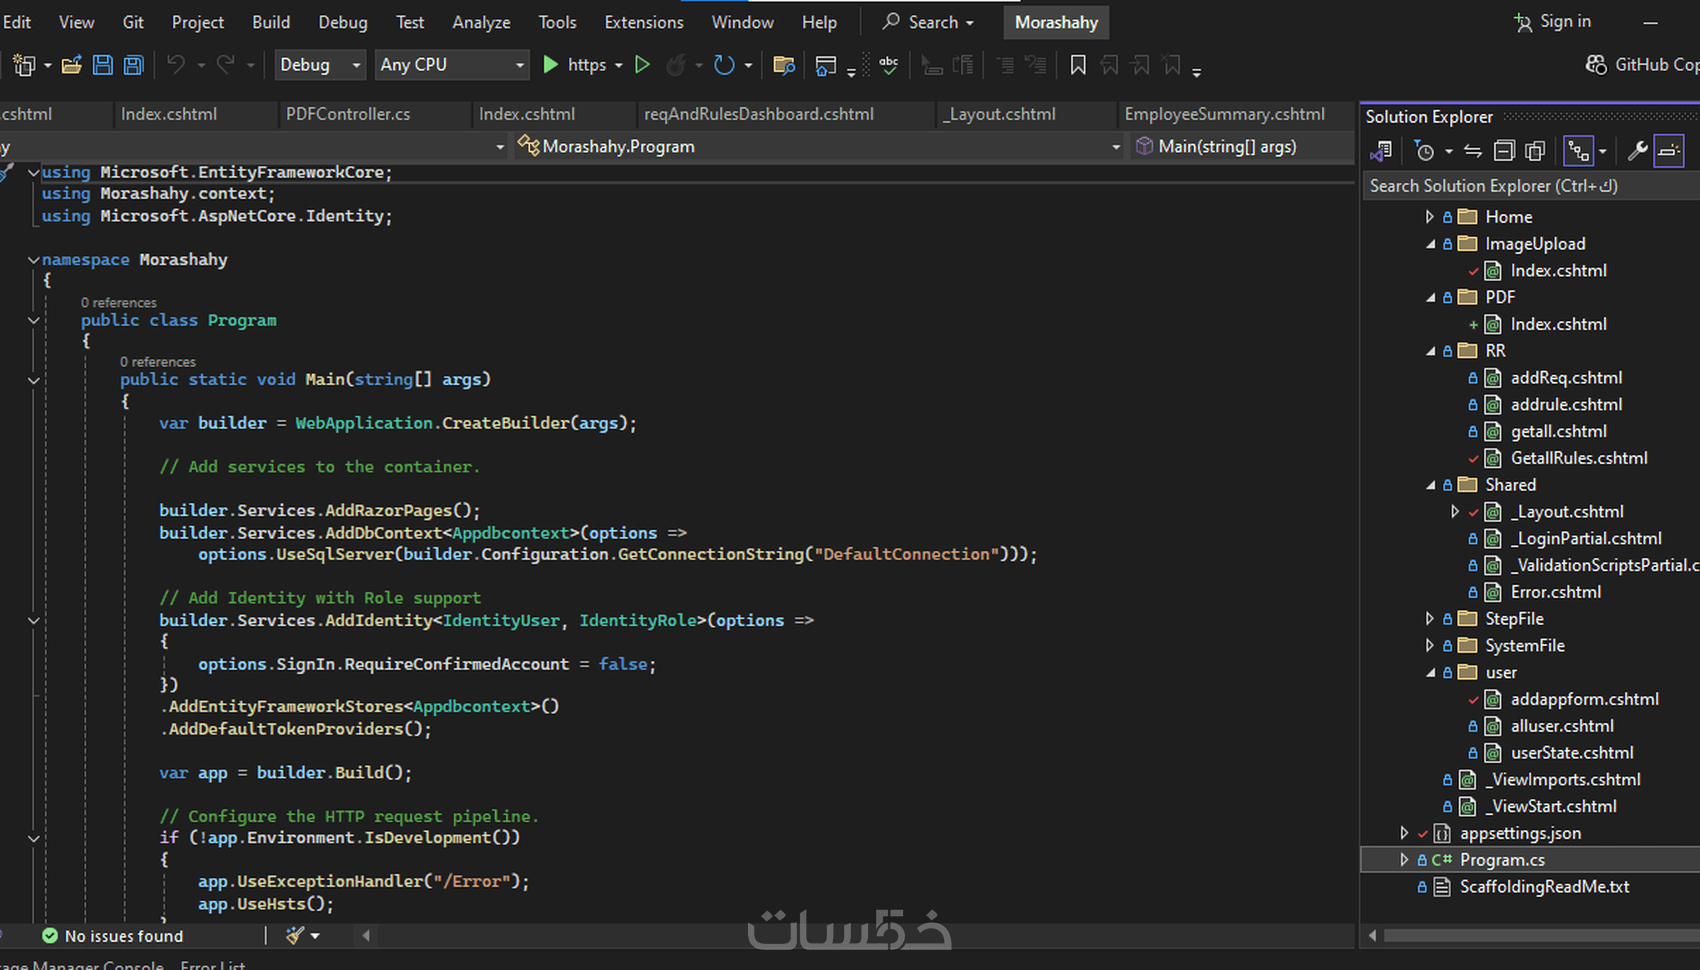Click in the Search Solution Explorer field
The width and height of the screenshot is (1700, 970).
click(x=1531, y=186)
